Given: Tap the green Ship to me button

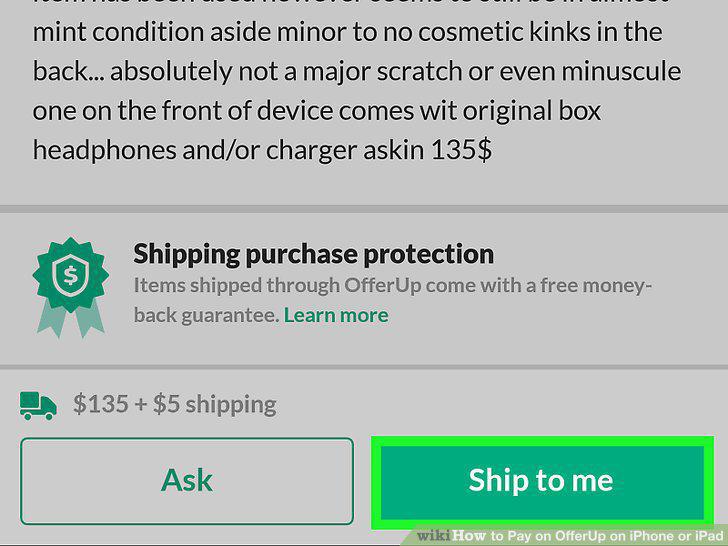Looking at the screenshot, I should point(542,482).
